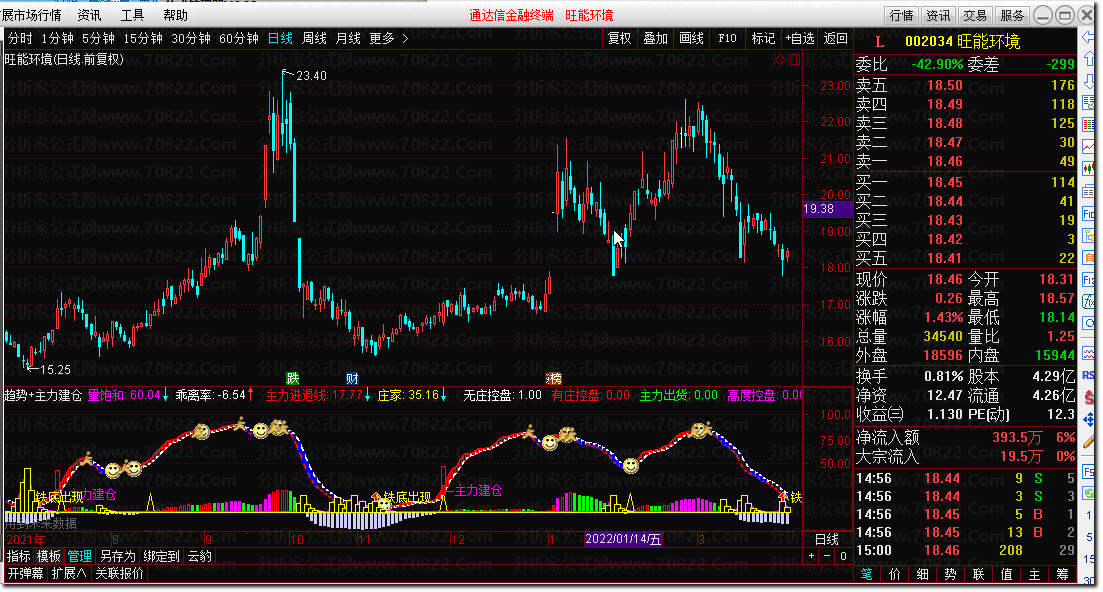Open F10 company info

tap(727, 39)
